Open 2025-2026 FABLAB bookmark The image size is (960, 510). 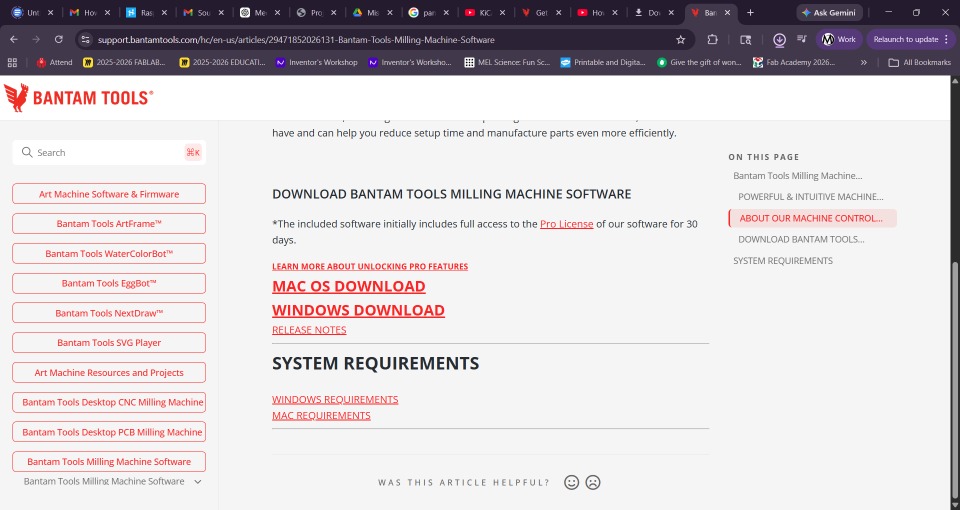pyautogui.click(x=124, y=62)
